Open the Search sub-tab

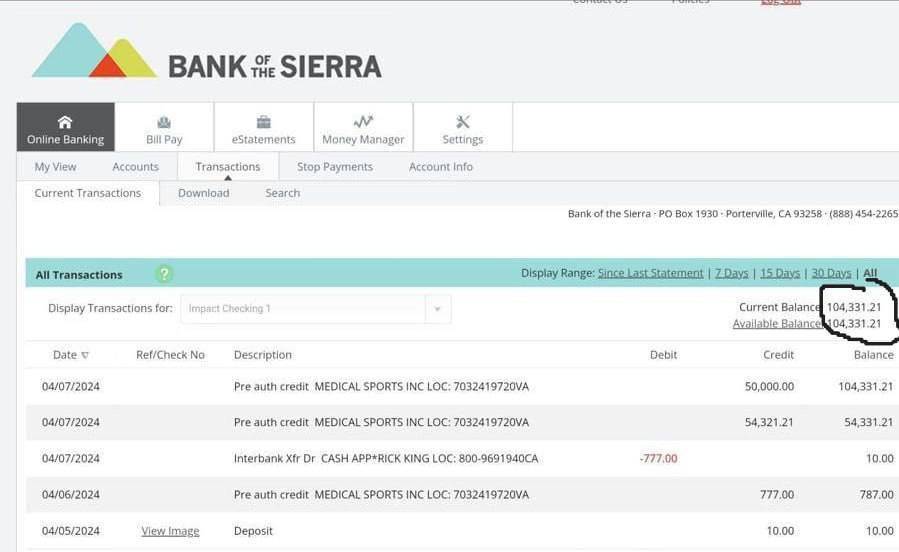point(283,193)
